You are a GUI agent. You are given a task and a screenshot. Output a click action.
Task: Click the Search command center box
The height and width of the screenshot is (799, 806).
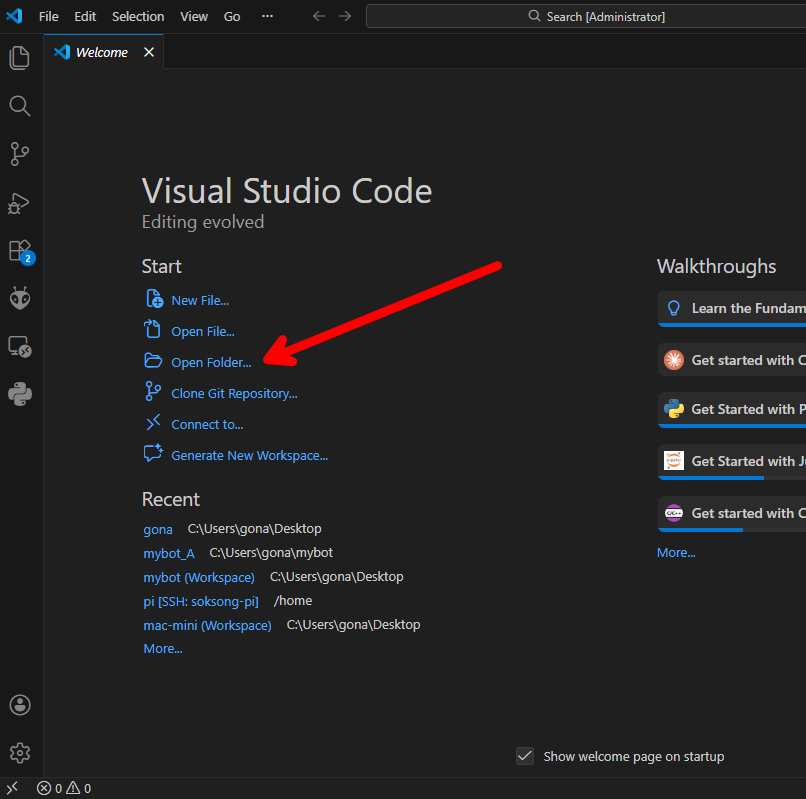click(x=586, y=16)
